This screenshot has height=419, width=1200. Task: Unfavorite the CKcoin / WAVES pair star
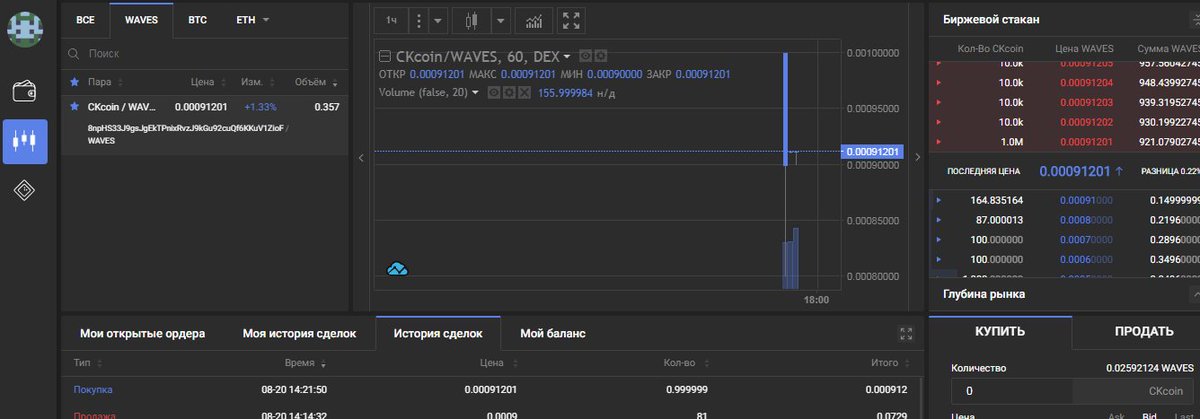[x=74, y=106]
